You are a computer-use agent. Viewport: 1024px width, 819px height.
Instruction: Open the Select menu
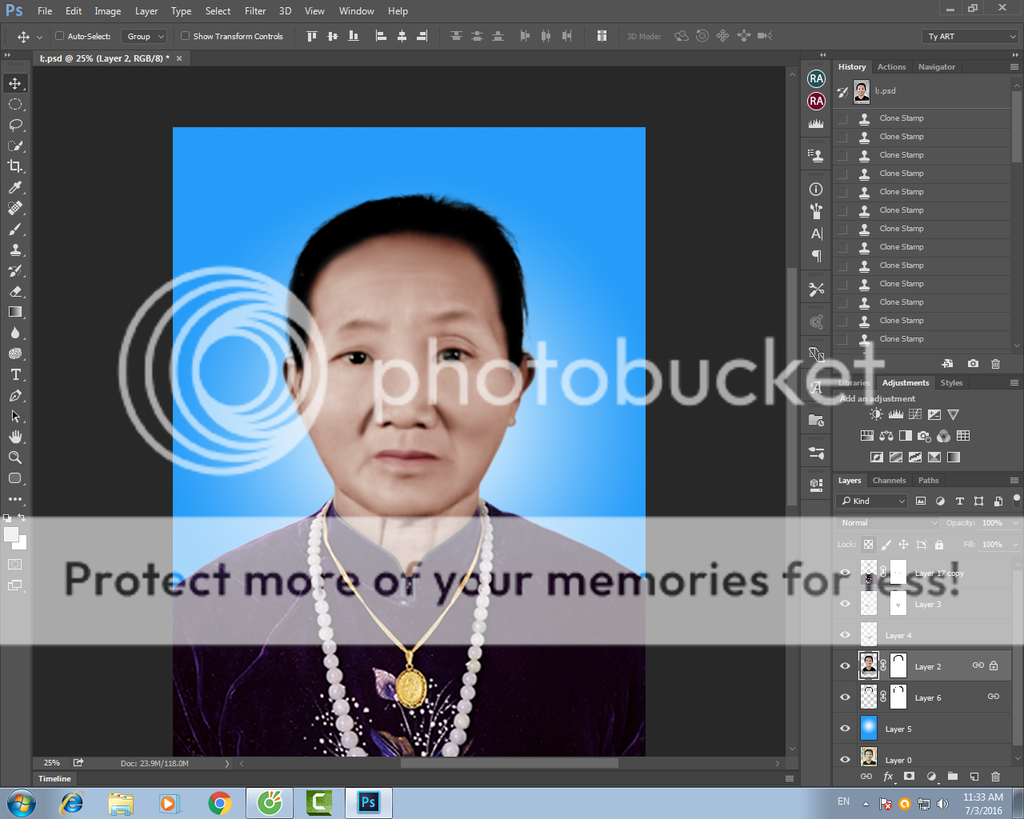217,11
